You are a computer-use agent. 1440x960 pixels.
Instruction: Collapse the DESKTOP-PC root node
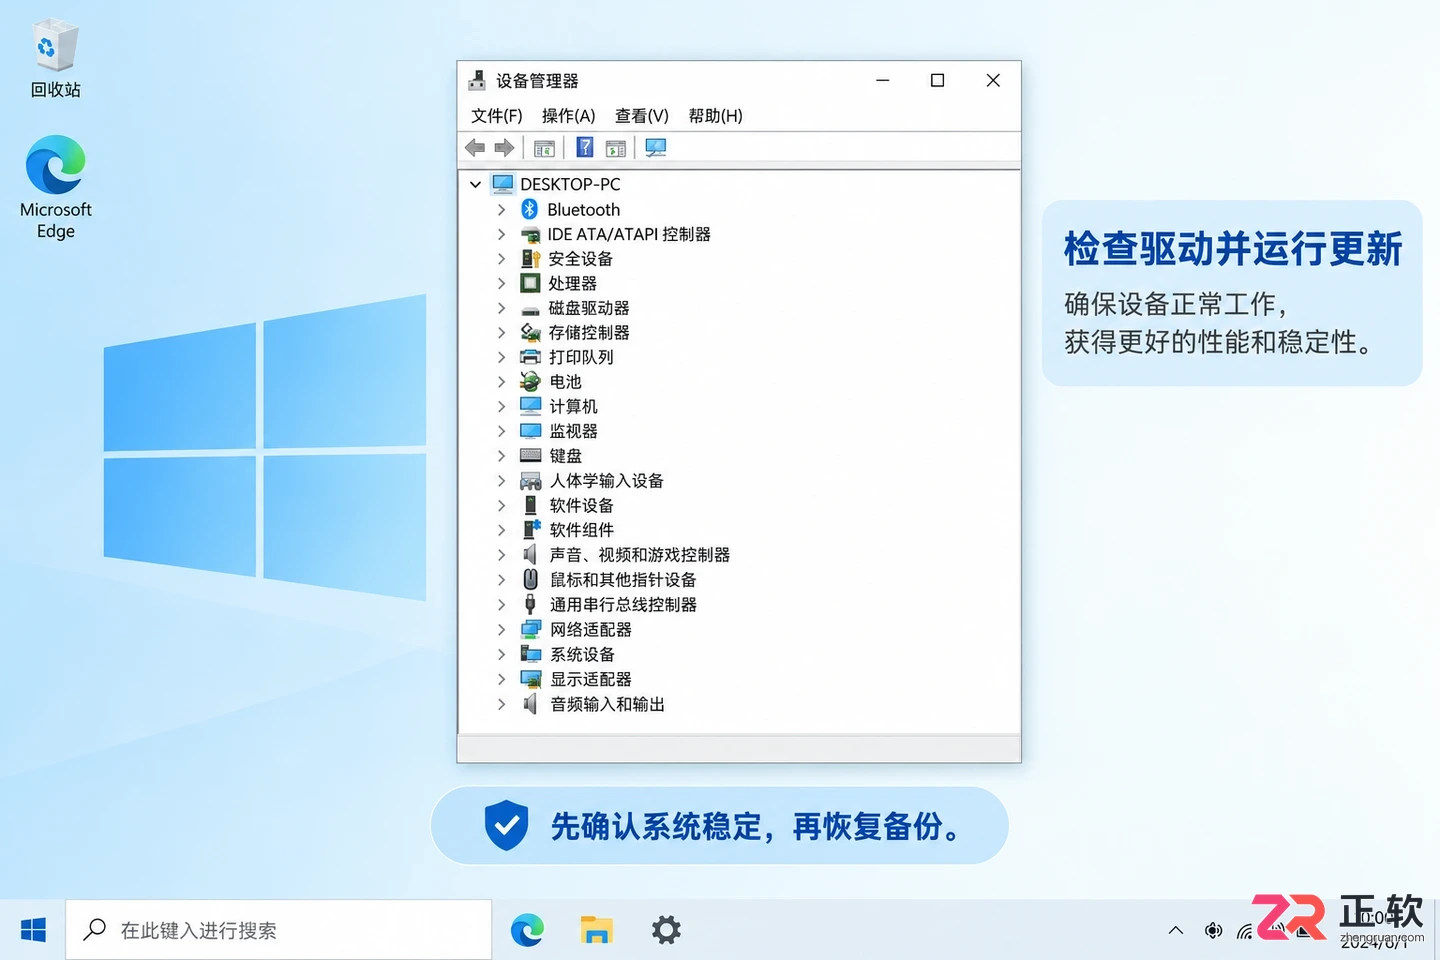click(475, 185)
